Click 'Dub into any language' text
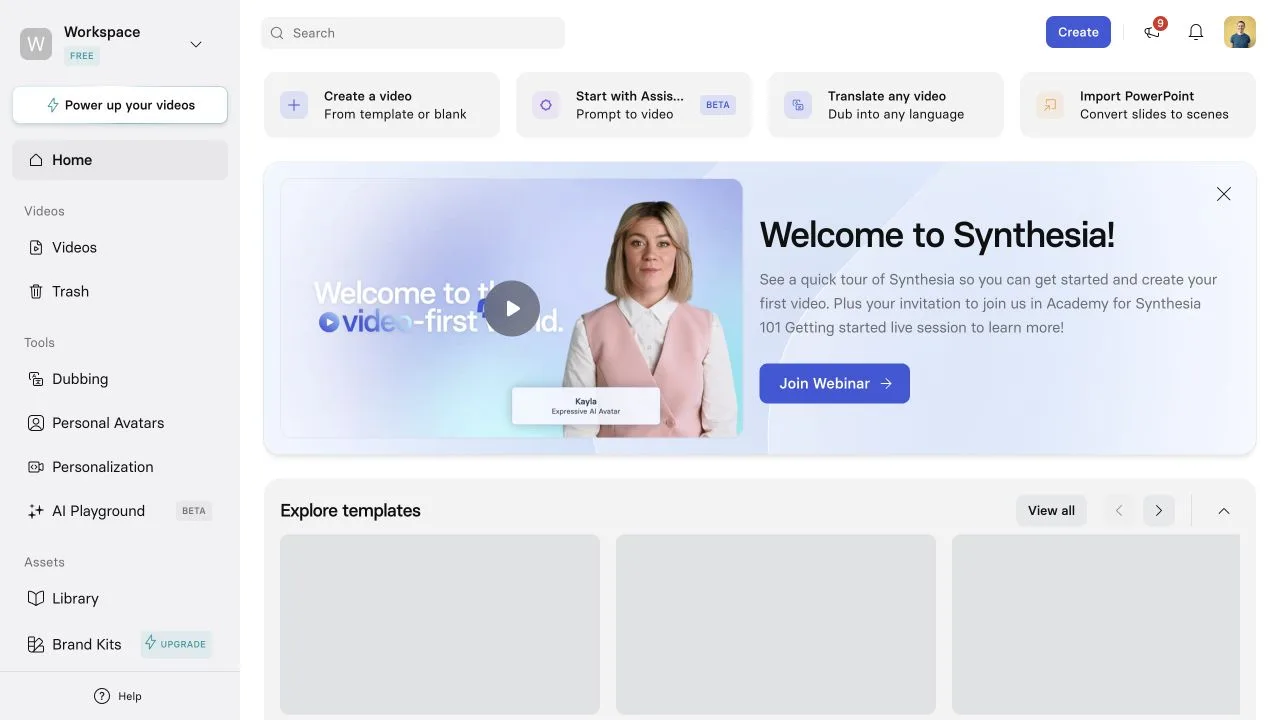 pos(896,114)
